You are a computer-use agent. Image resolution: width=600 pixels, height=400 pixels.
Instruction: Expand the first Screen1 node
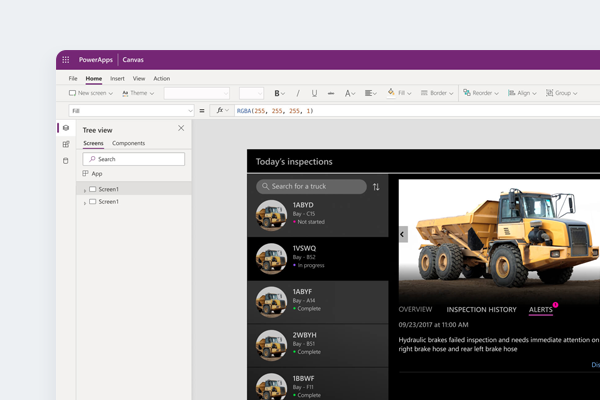[x=85, y=190]
